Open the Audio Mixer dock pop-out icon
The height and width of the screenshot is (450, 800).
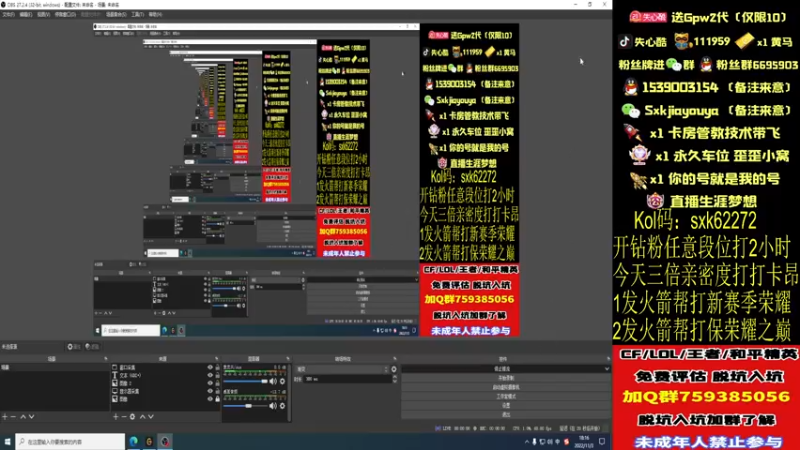coord(288,359)
